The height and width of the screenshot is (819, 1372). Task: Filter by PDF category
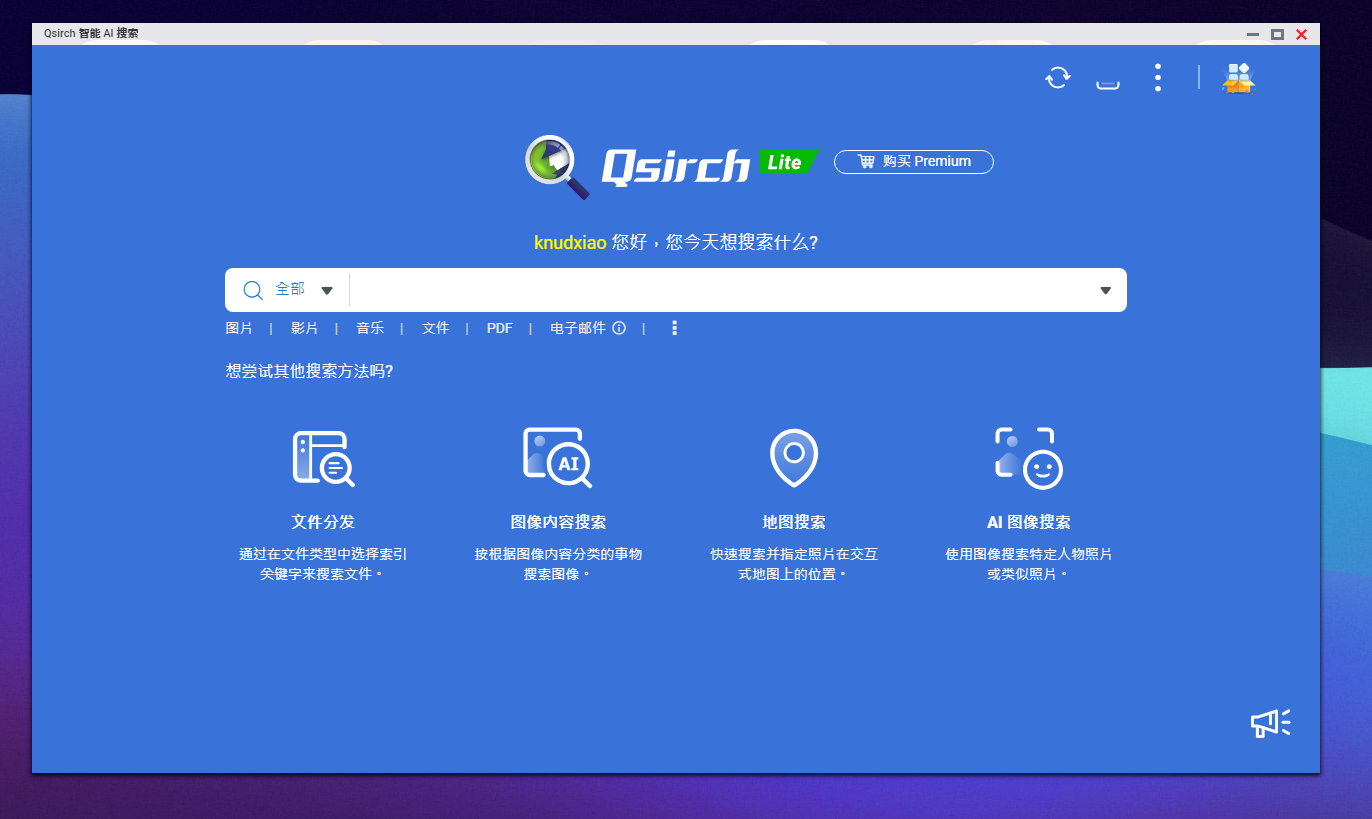pyautogui.click(x=500, y=328)
